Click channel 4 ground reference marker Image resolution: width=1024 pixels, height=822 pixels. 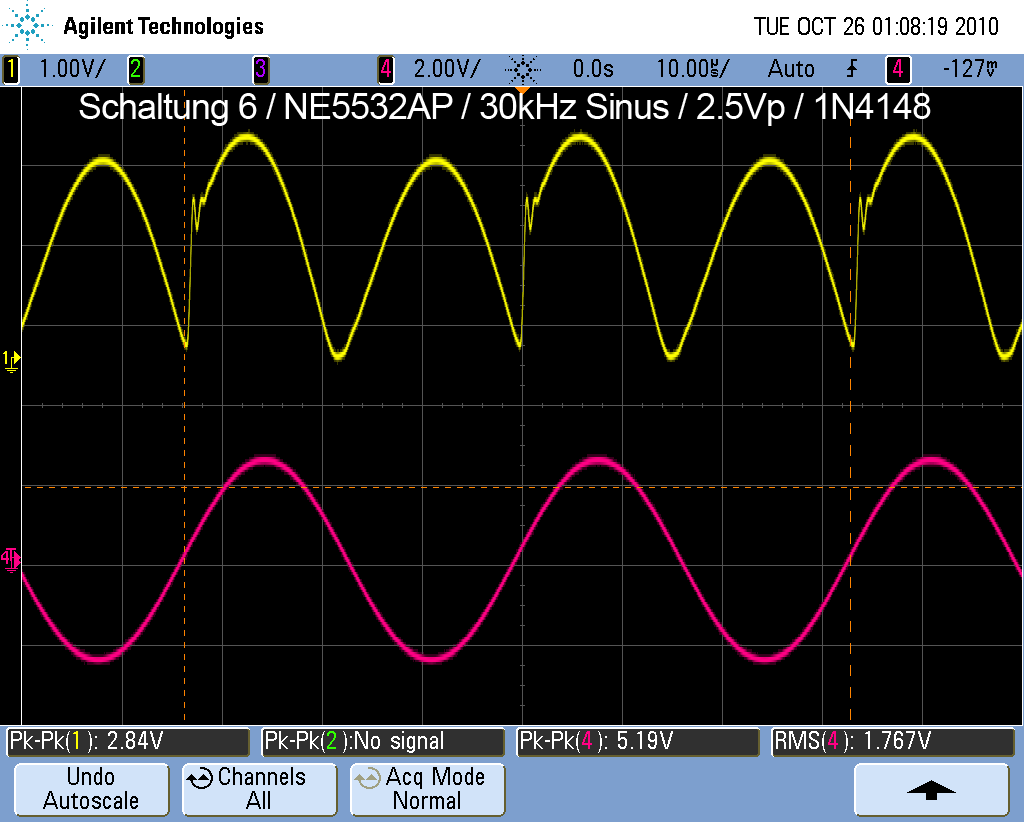[x=10, y=560]
